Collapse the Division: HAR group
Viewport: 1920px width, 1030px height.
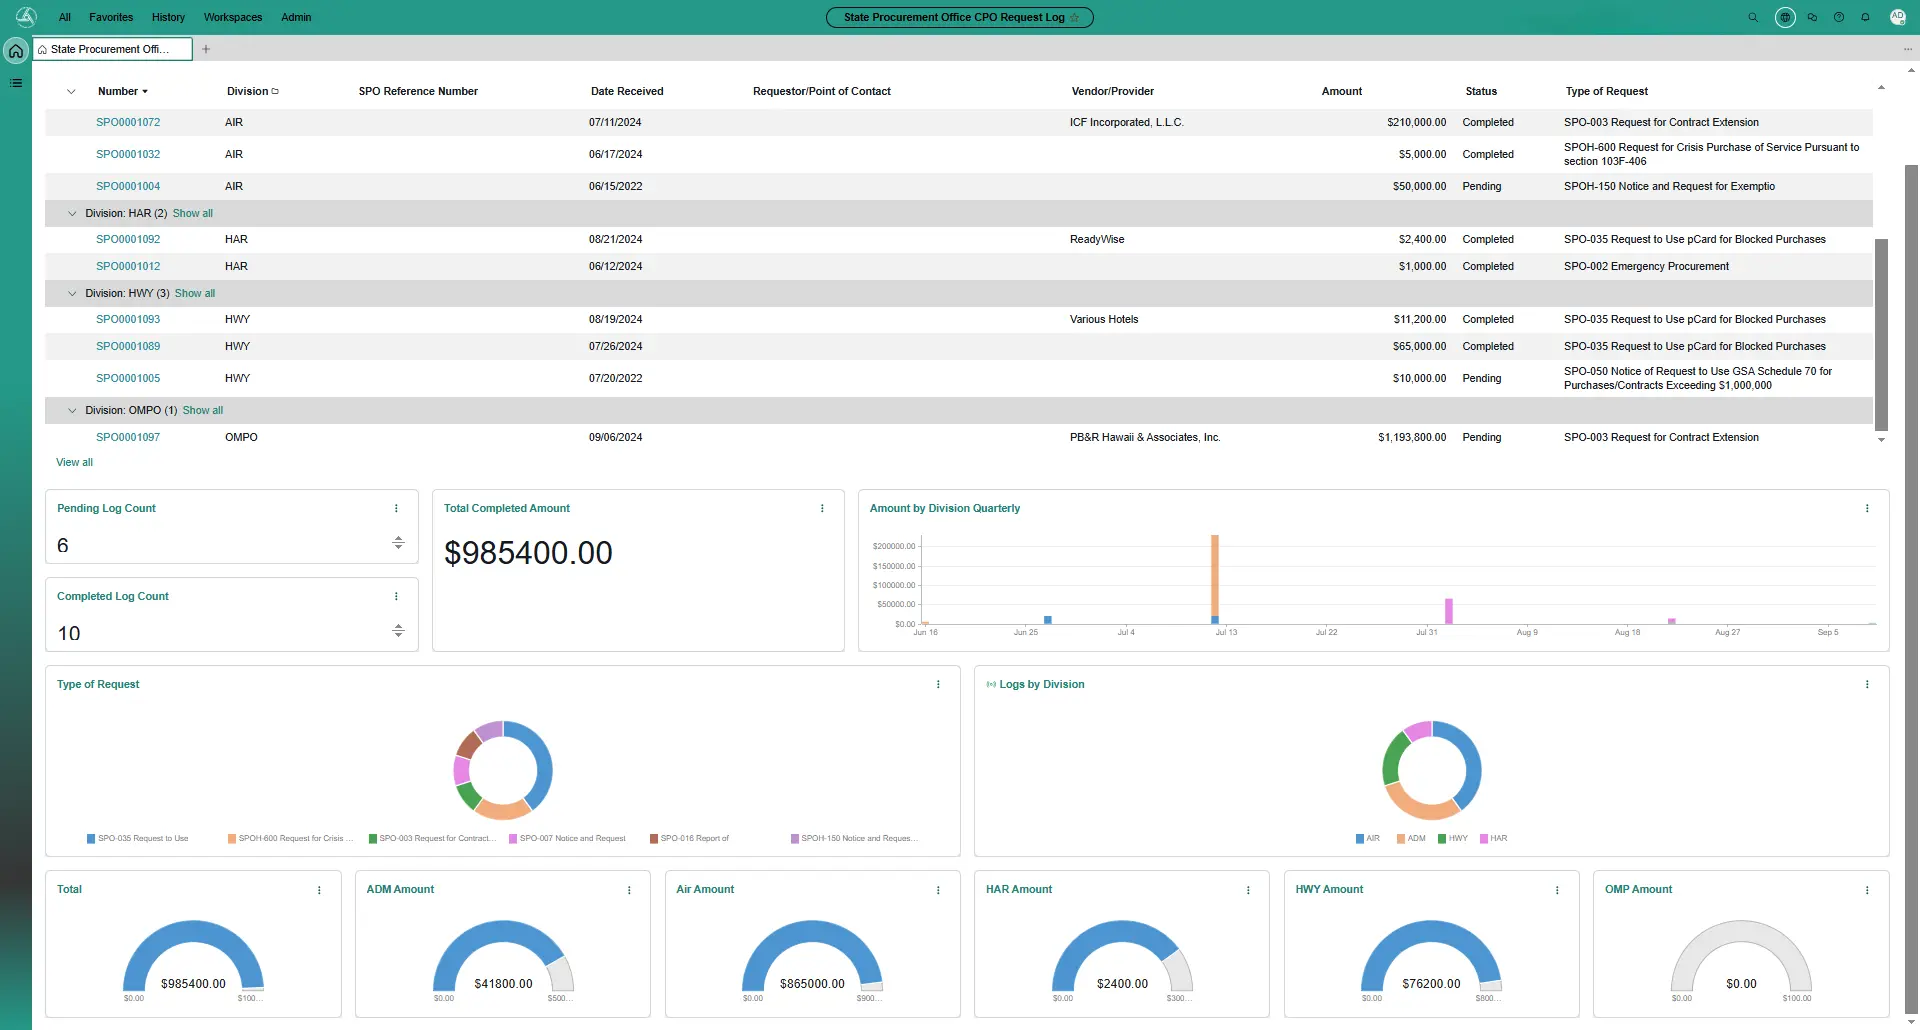click(72, 213)
